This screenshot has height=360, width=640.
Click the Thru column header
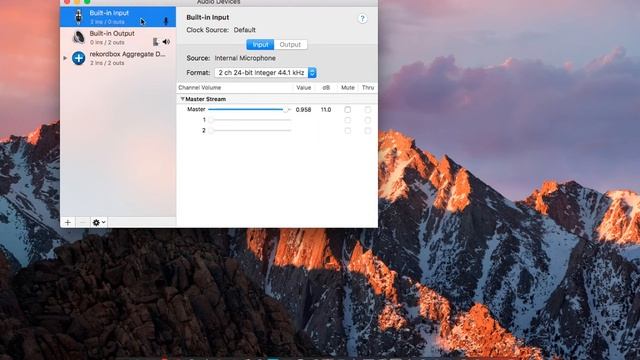(368, 87)
